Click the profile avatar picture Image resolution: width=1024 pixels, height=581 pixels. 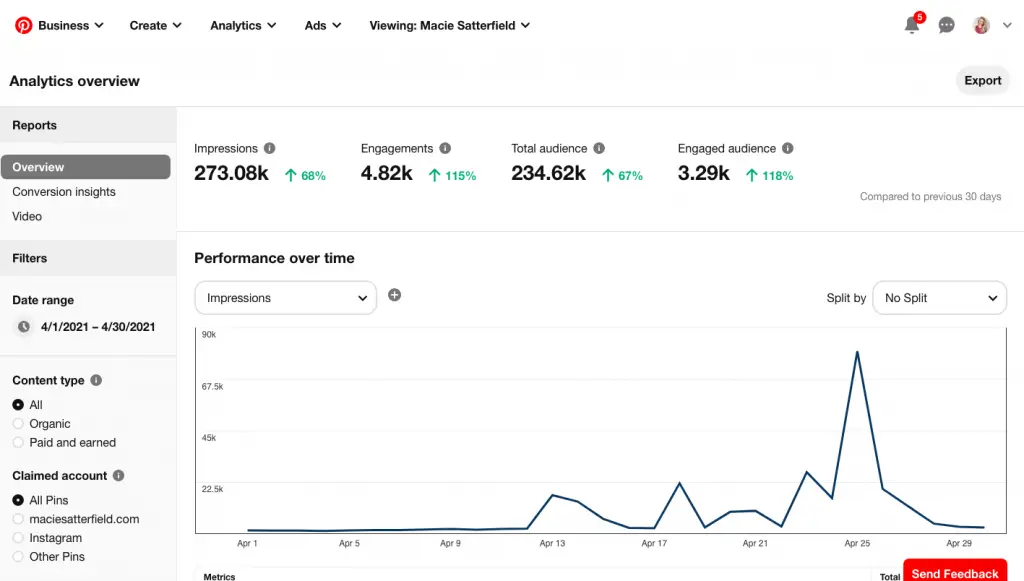coord(981,25)
